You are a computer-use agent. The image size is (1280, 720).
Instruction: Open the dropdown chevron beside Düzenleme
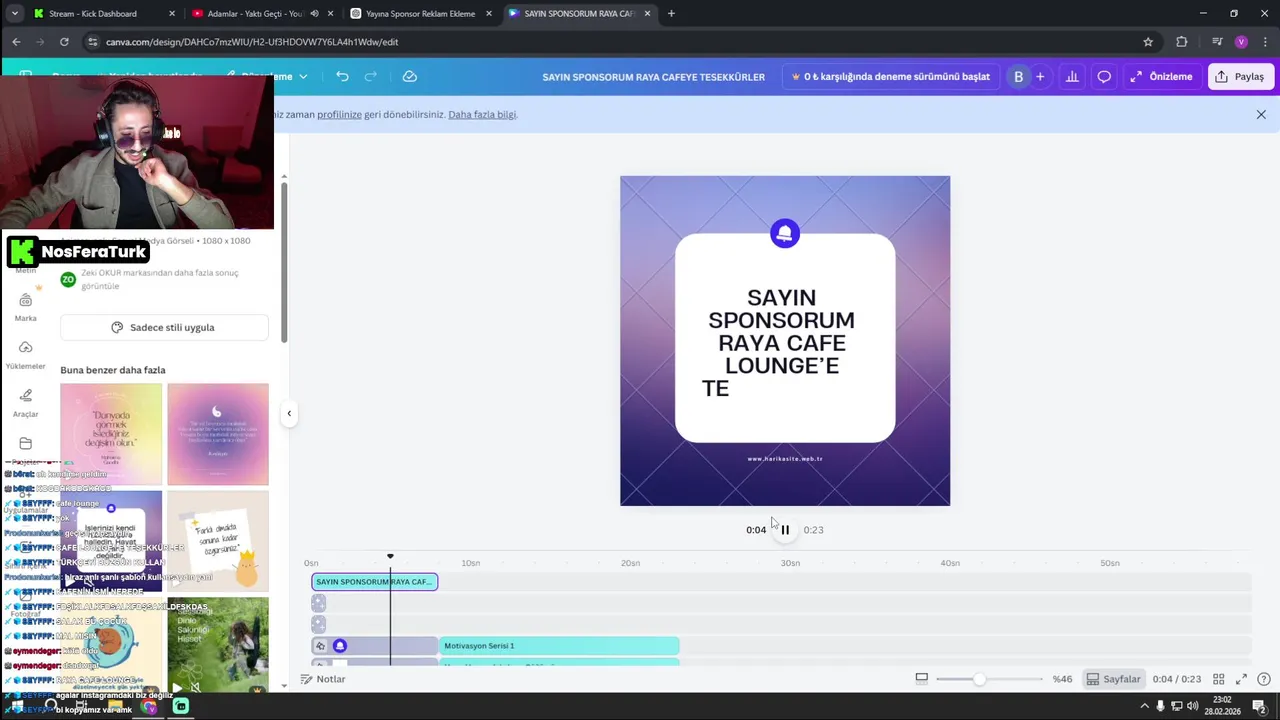pos(303,76)
